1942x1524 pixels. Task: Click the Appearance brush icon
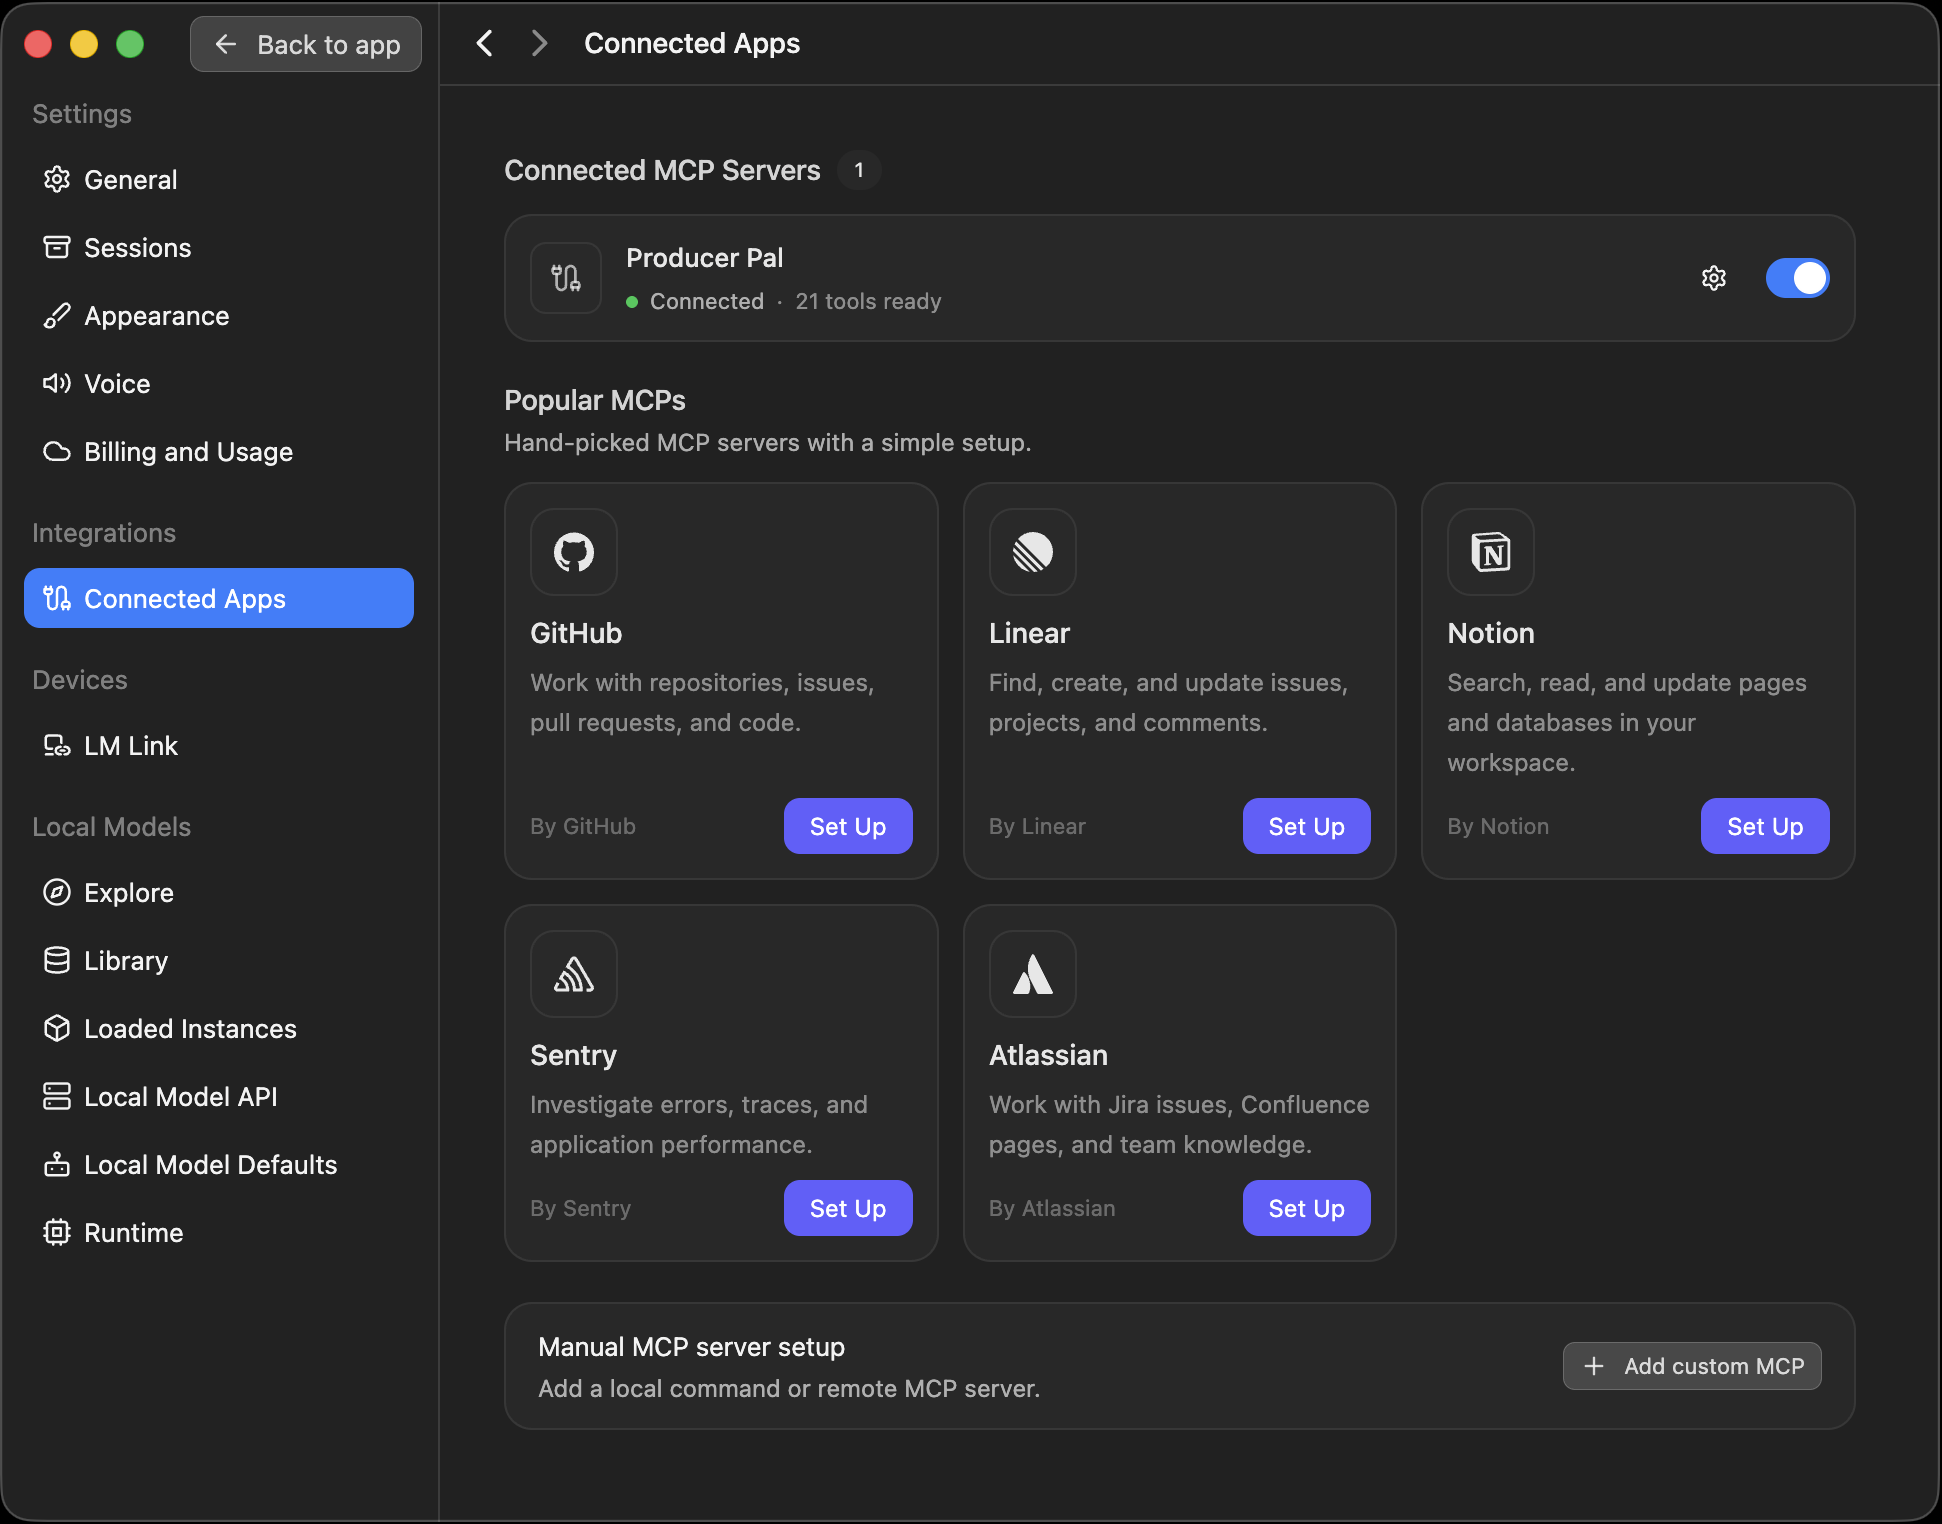57,315
